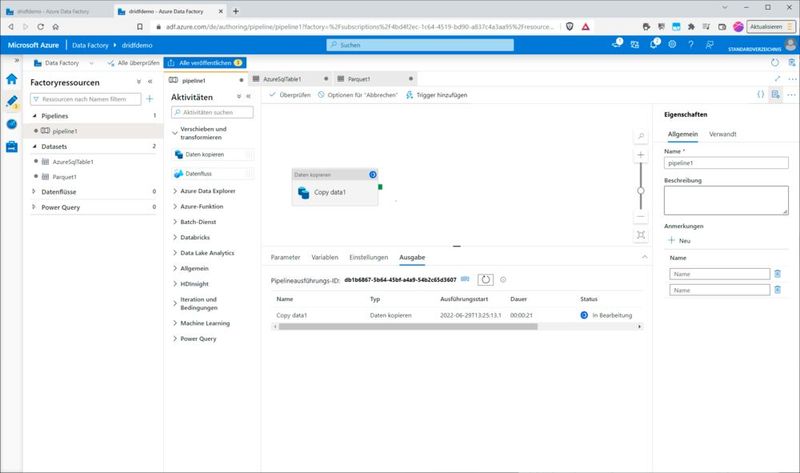Collapse the Factoryressourcen panel
Viewport: 800px width, 473px height.
(x=150, y=82)
